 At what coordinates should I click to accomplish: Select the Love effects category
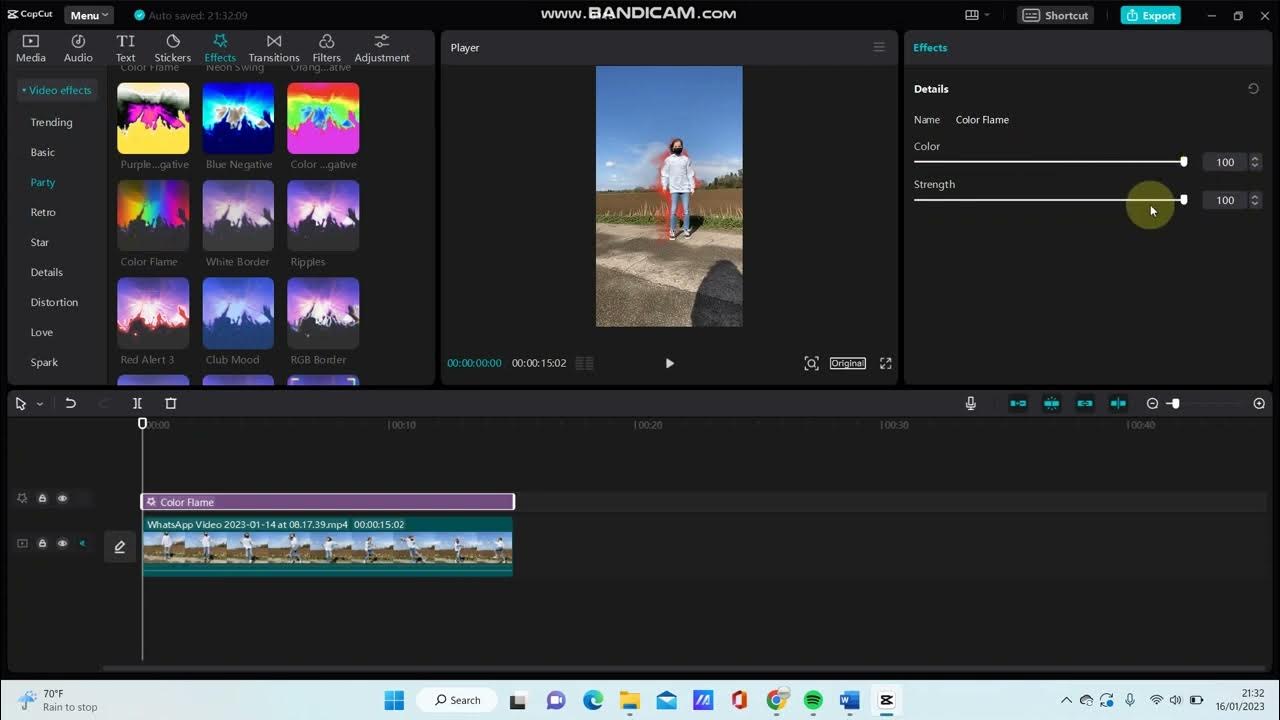[x=42, y=332]
